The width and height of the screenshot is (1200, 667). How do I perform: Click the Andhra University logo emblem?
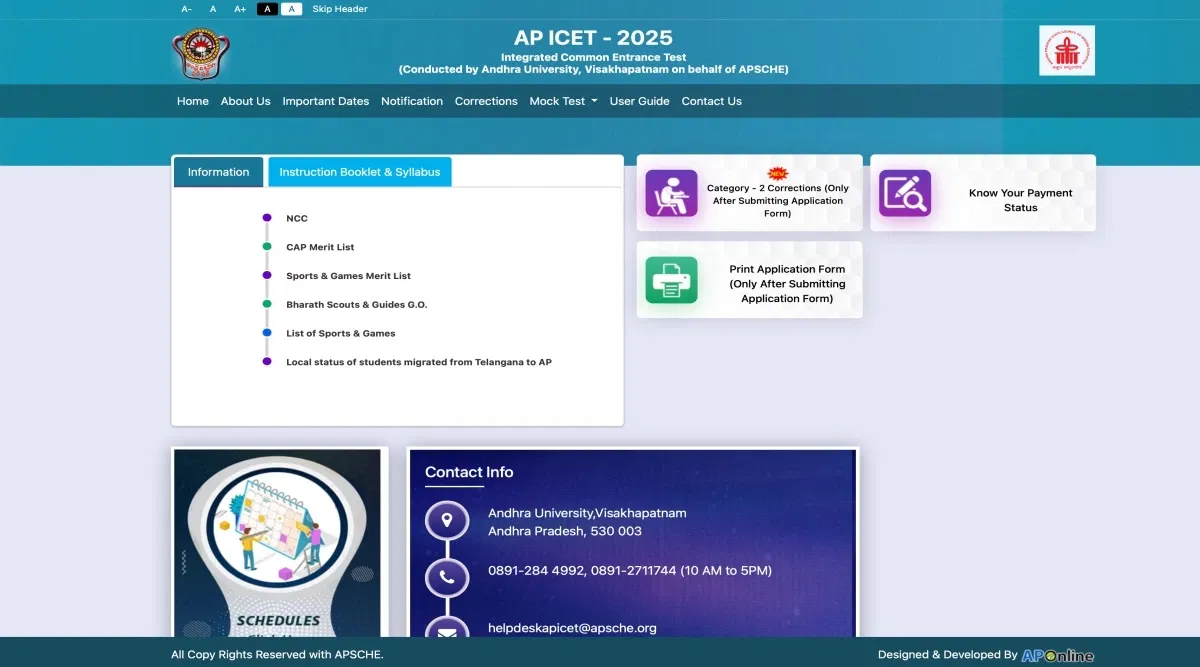click(x=201, y=53)
